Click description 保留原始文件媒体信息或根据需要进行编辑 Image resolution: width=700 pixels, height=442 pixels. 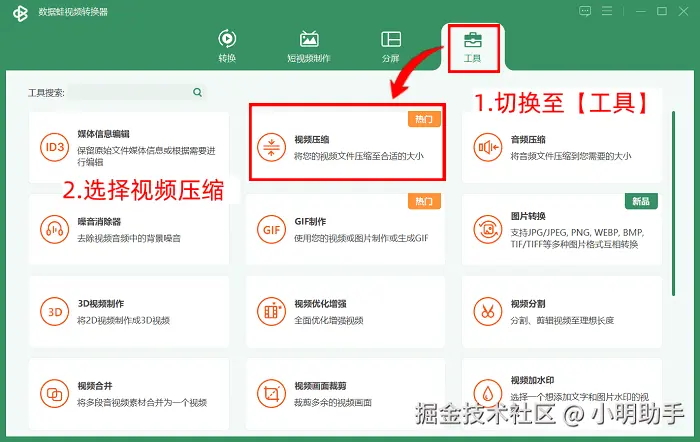point(146,156)
